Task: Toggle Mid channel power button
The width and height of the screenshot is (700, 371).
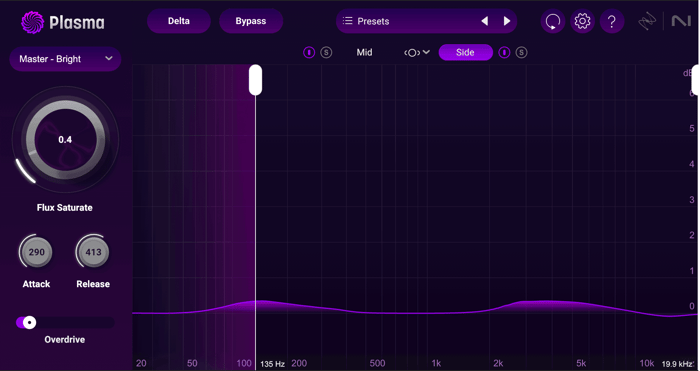Action: click(x=309, y=53)
